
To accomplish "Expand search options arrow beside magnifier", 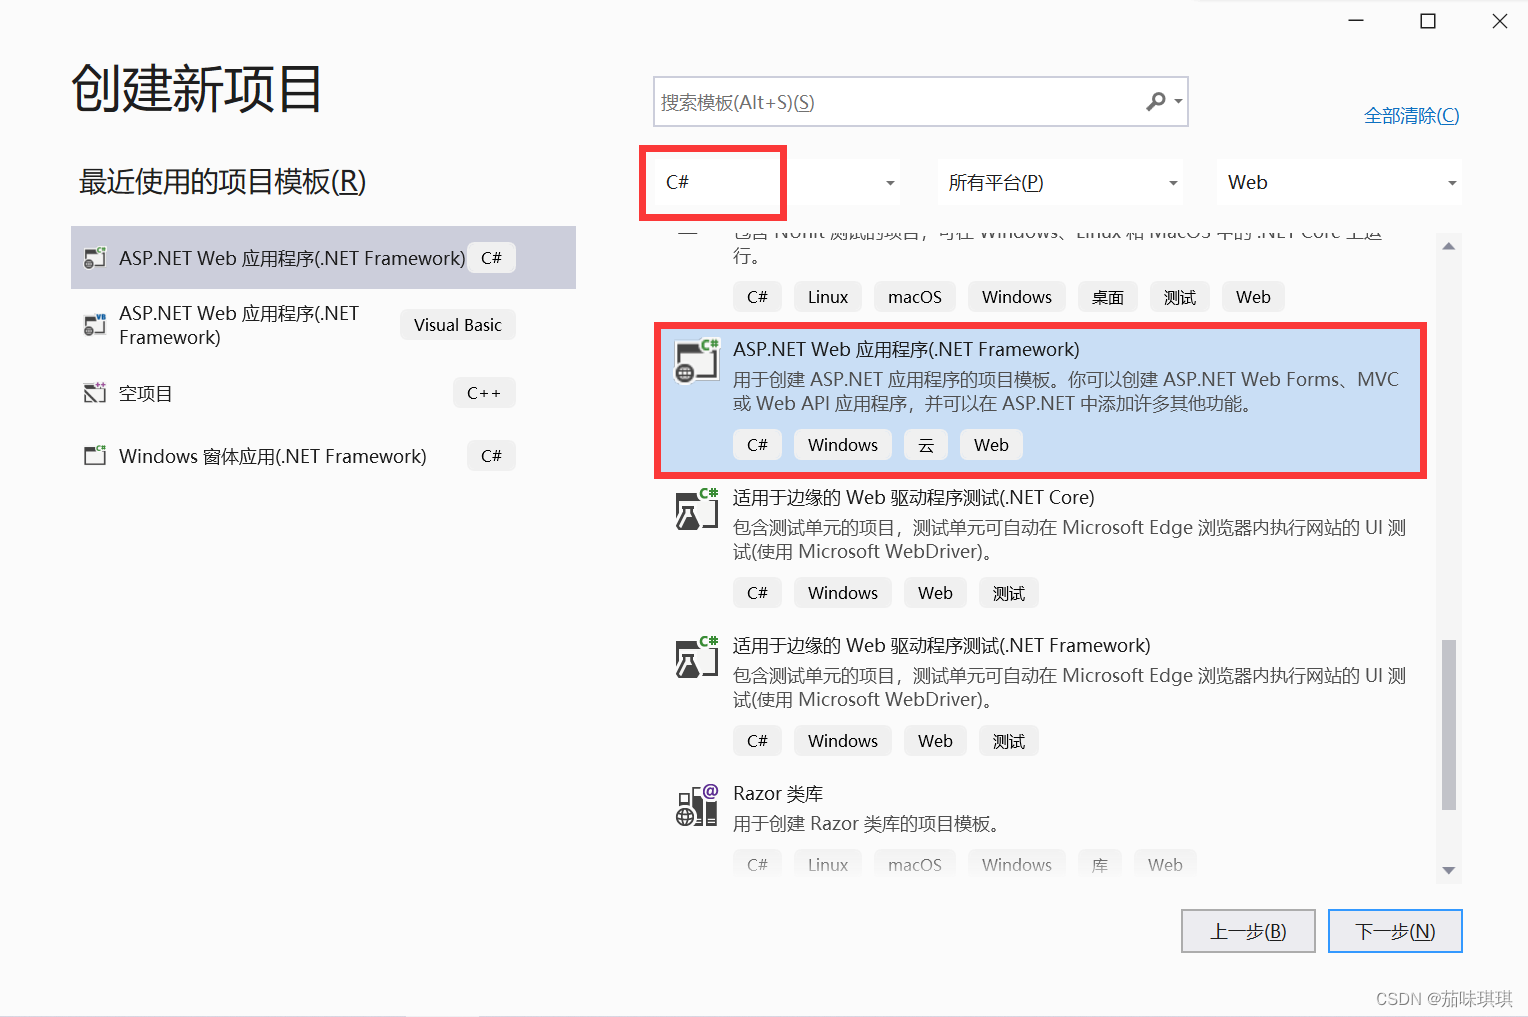I will point(1179,102).
